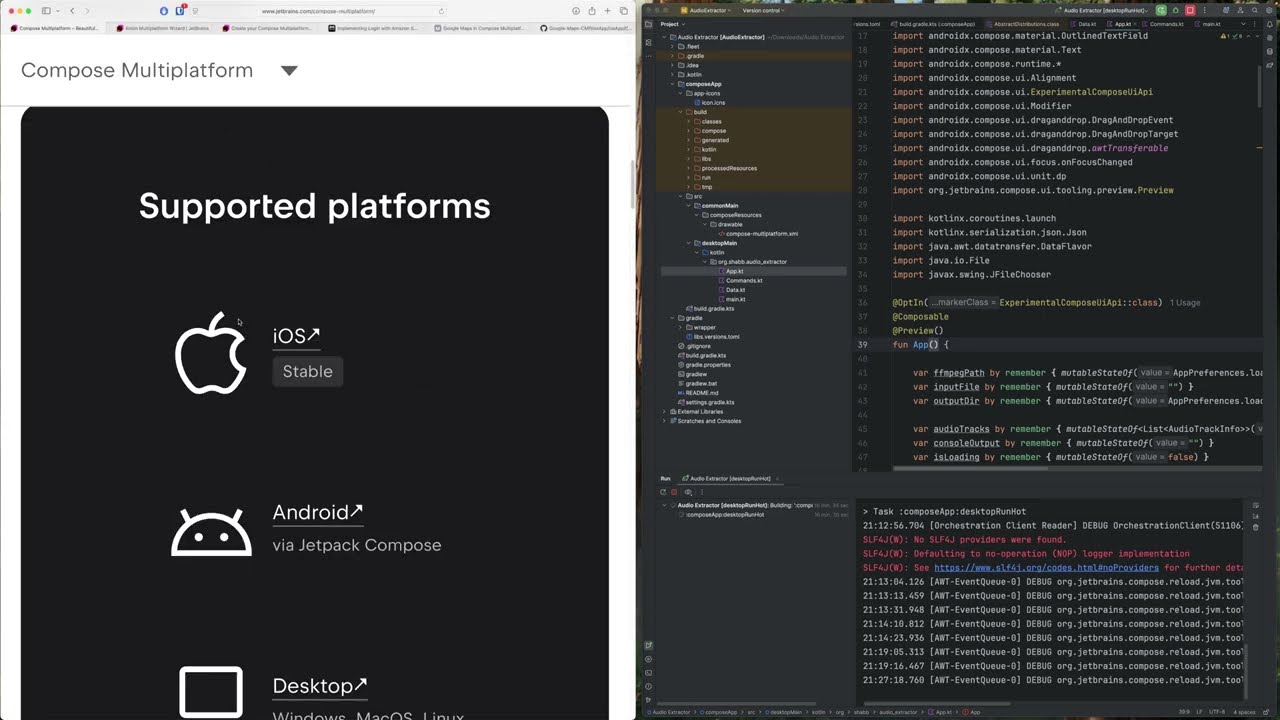Viewport: 1280px width, 720px height.
Task: Open the Project tool window icon
Action: point(648,24)
